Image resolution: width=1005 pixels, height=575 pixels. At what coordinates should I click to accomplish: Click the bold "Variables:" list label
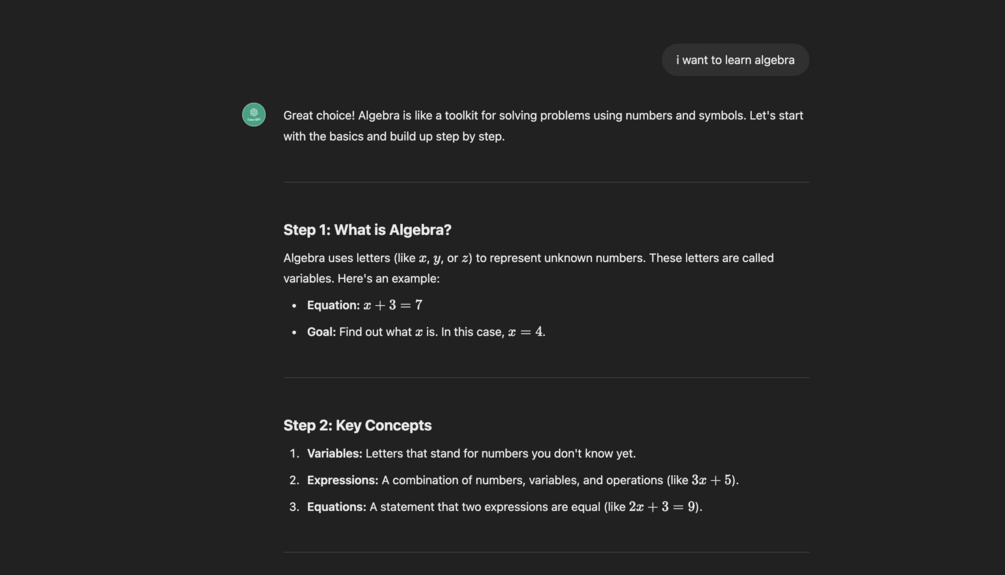(334, 453)
